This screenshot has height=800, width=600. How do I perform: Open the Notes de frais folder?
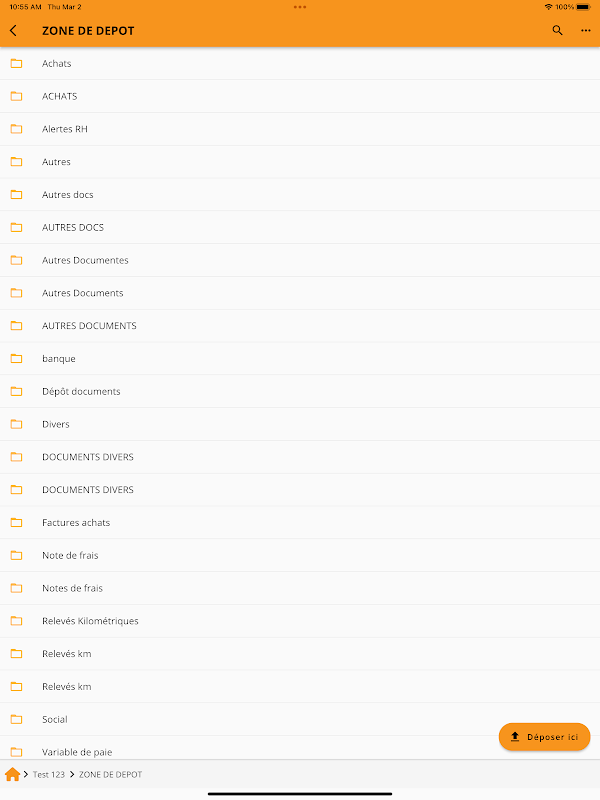pos(300,588)
